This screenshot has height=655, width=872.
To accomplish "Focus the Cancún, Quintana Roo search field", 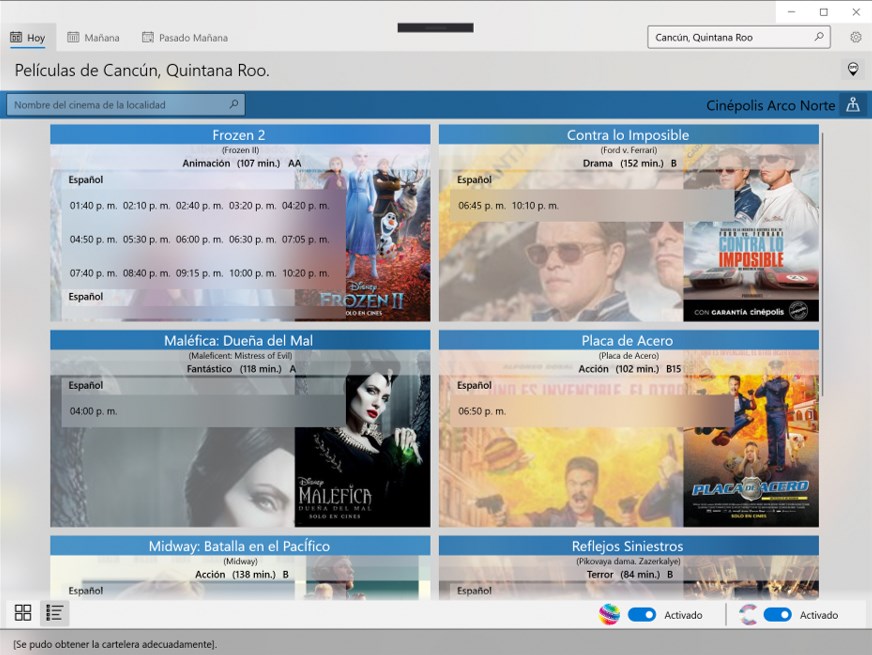I will pyautogui.click(x=739, y=37).
